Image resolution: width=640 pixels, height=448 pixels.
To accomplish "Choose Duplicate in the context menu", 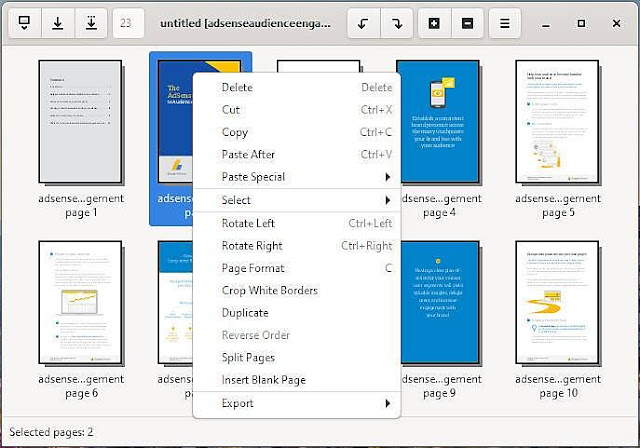I will (x=297, y=313).
